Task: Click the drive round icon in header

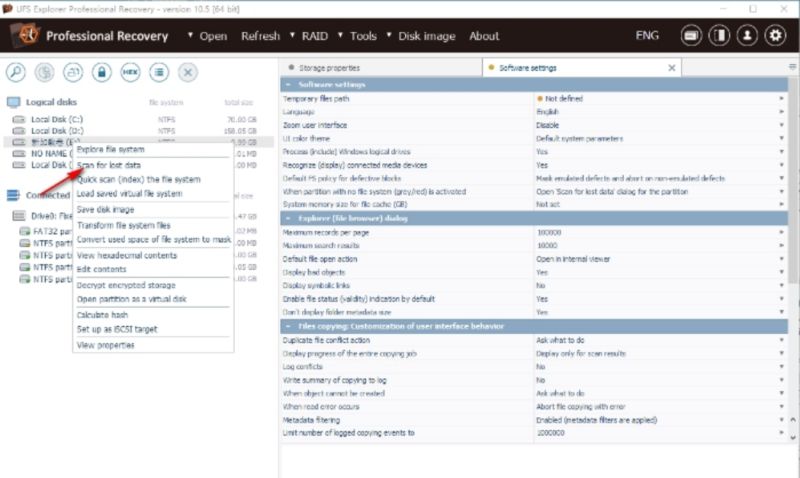Action: click(691, 36)
